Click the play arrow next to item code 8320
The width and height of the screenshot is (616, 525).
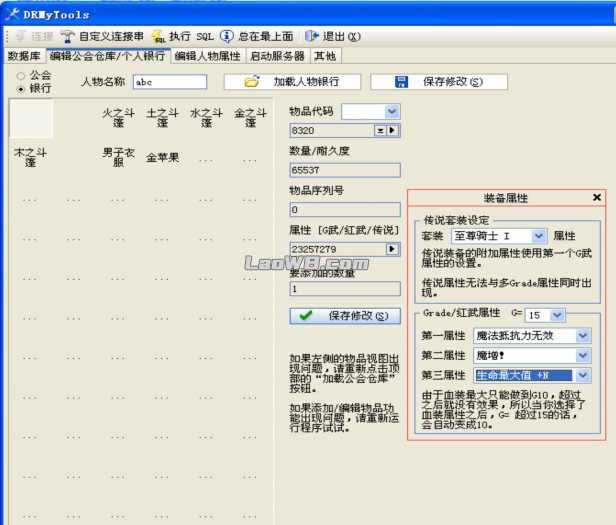point(393,131)
